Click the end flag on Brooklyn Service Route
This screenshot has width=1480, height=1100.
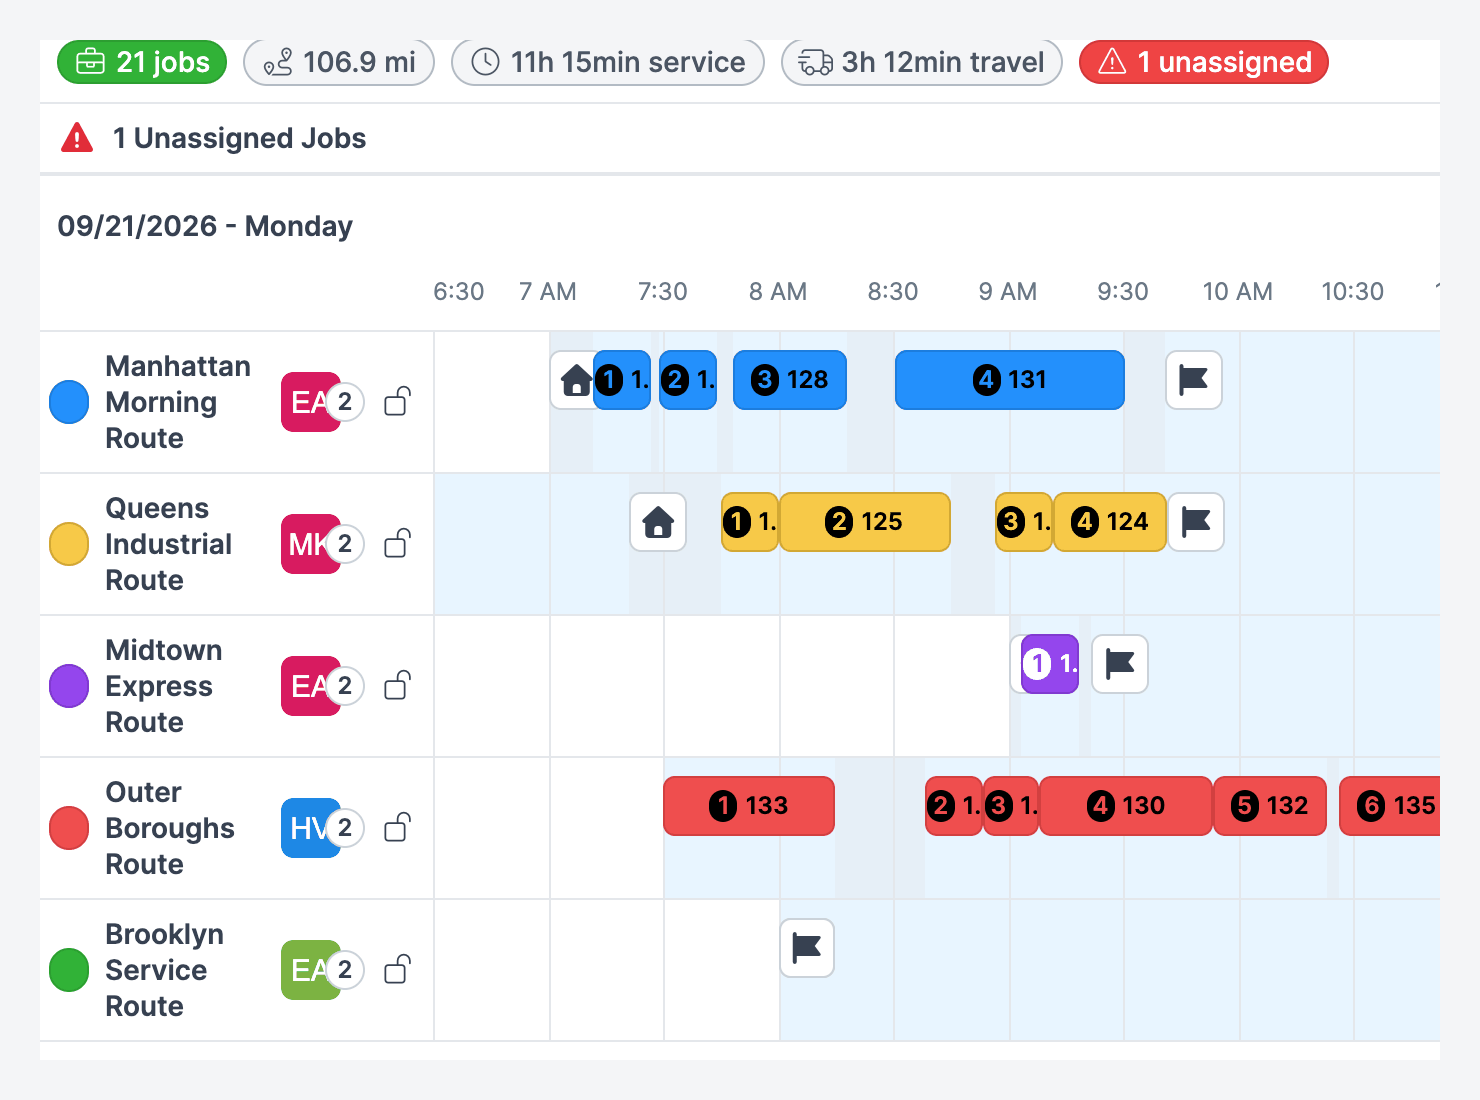[807, 948]
